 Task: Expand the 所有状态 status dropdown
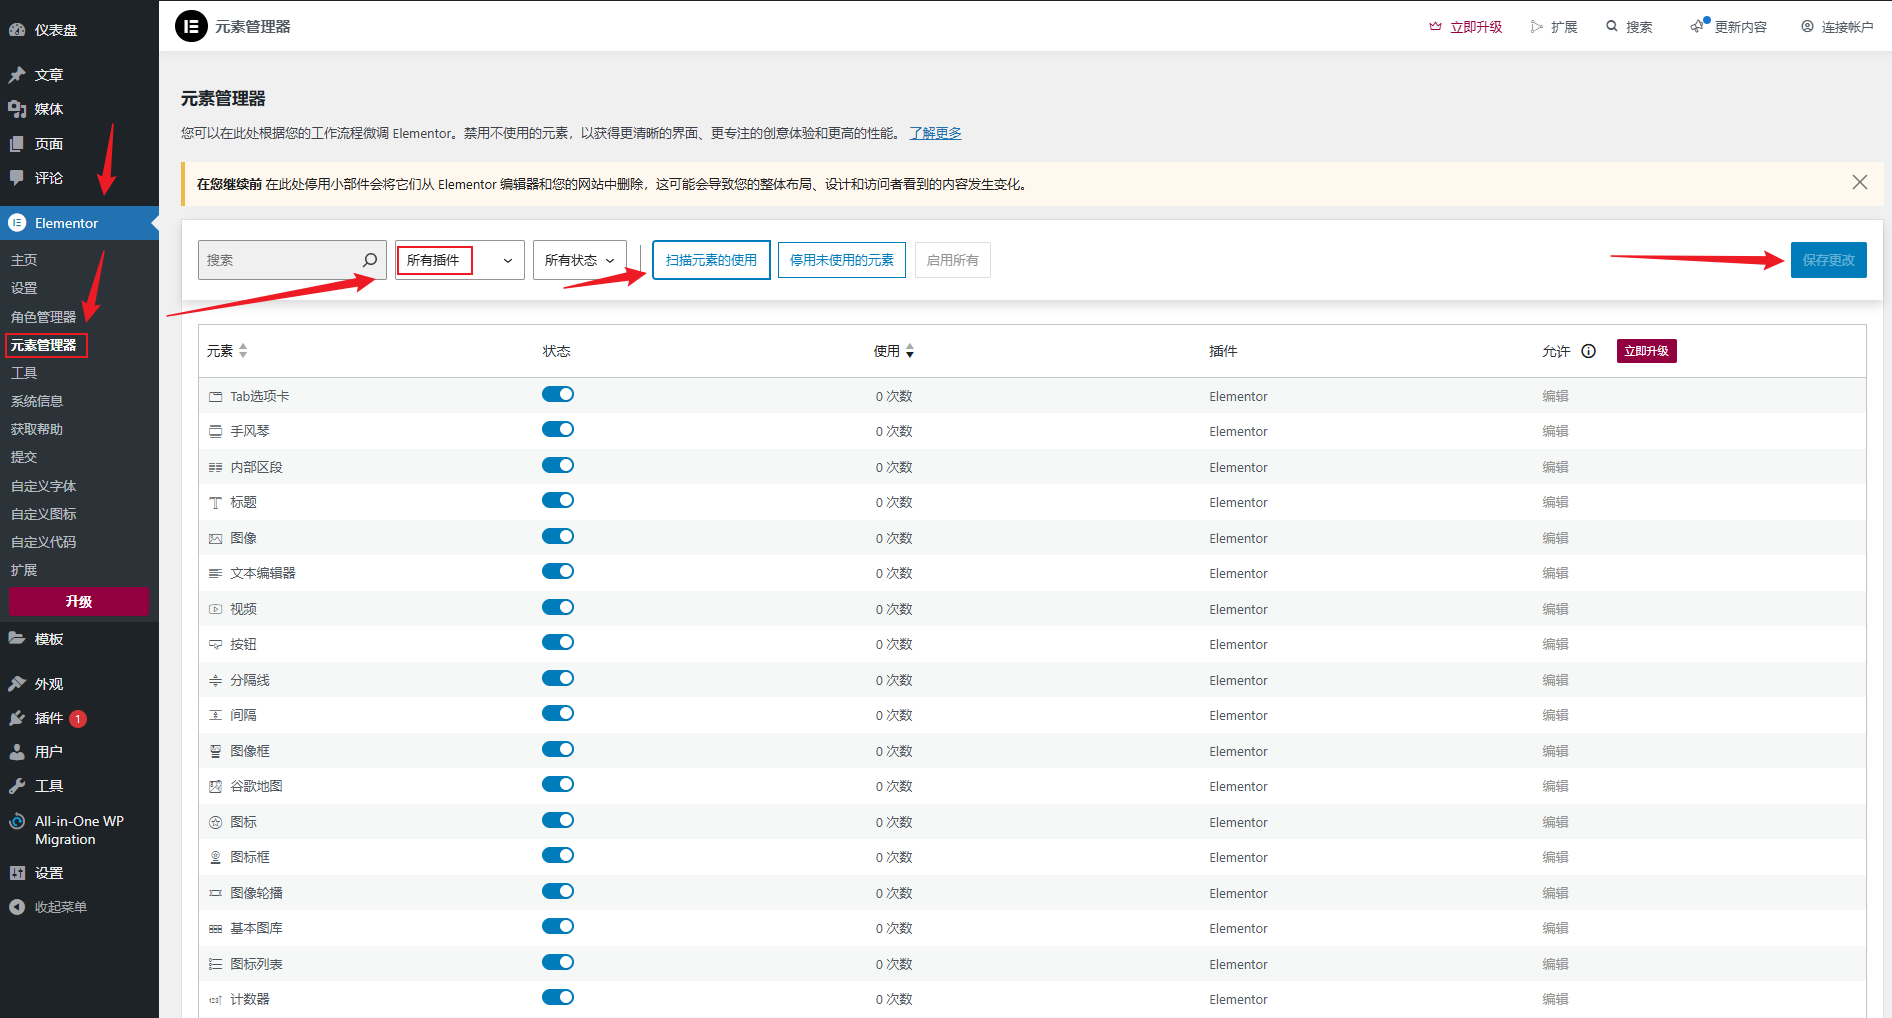579,260
